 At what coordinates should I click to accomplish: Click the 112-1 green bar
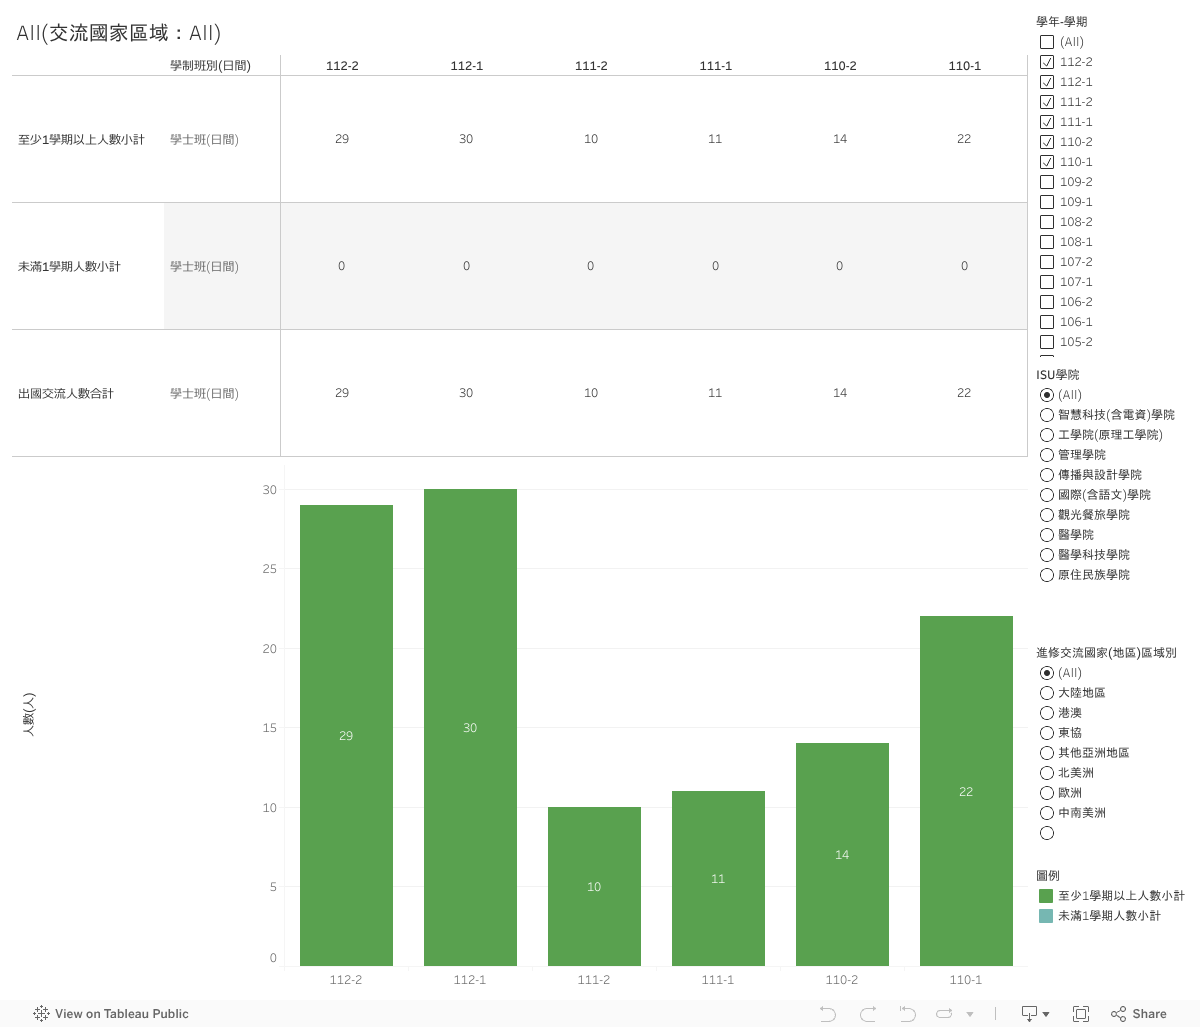[x=470, y=727]
